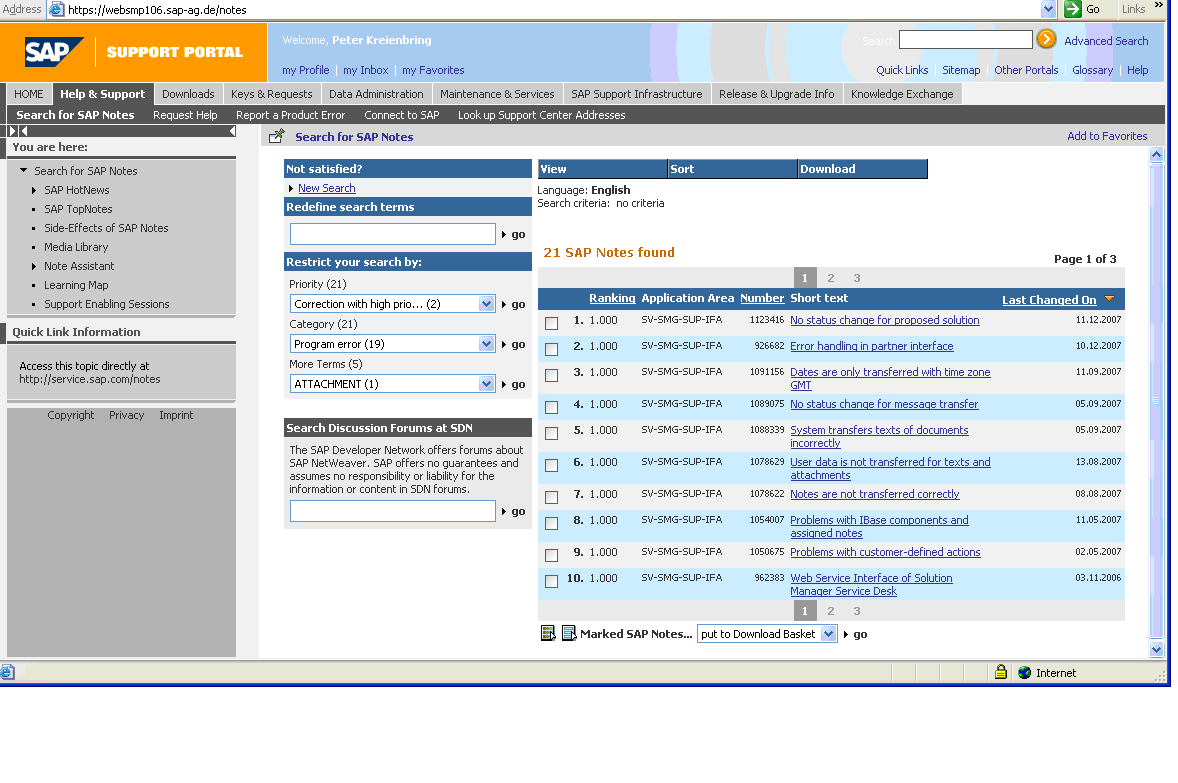Click the navigation panel toggle icon pair

(19, 131)
